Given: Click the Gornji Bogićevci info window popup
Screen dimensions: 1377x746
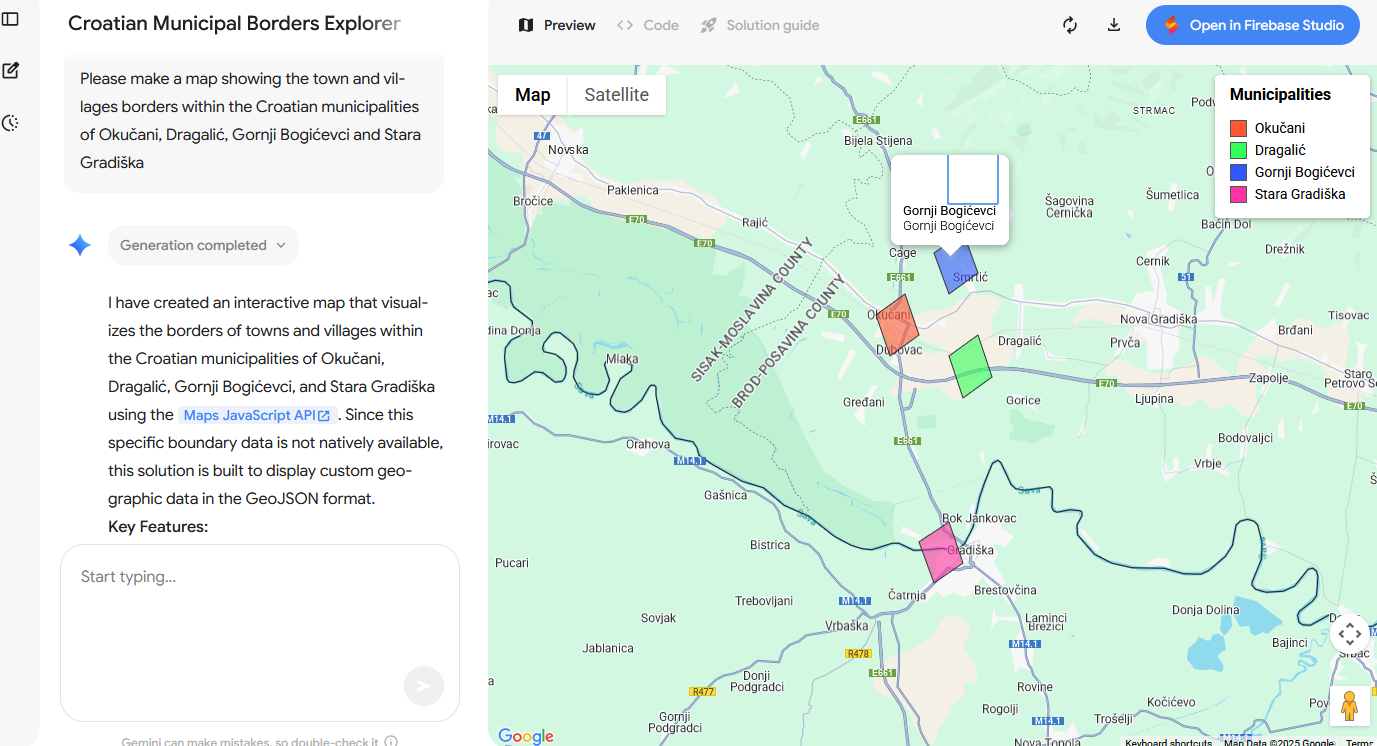Looking at the screenshot, I should (x=949, y=199).
